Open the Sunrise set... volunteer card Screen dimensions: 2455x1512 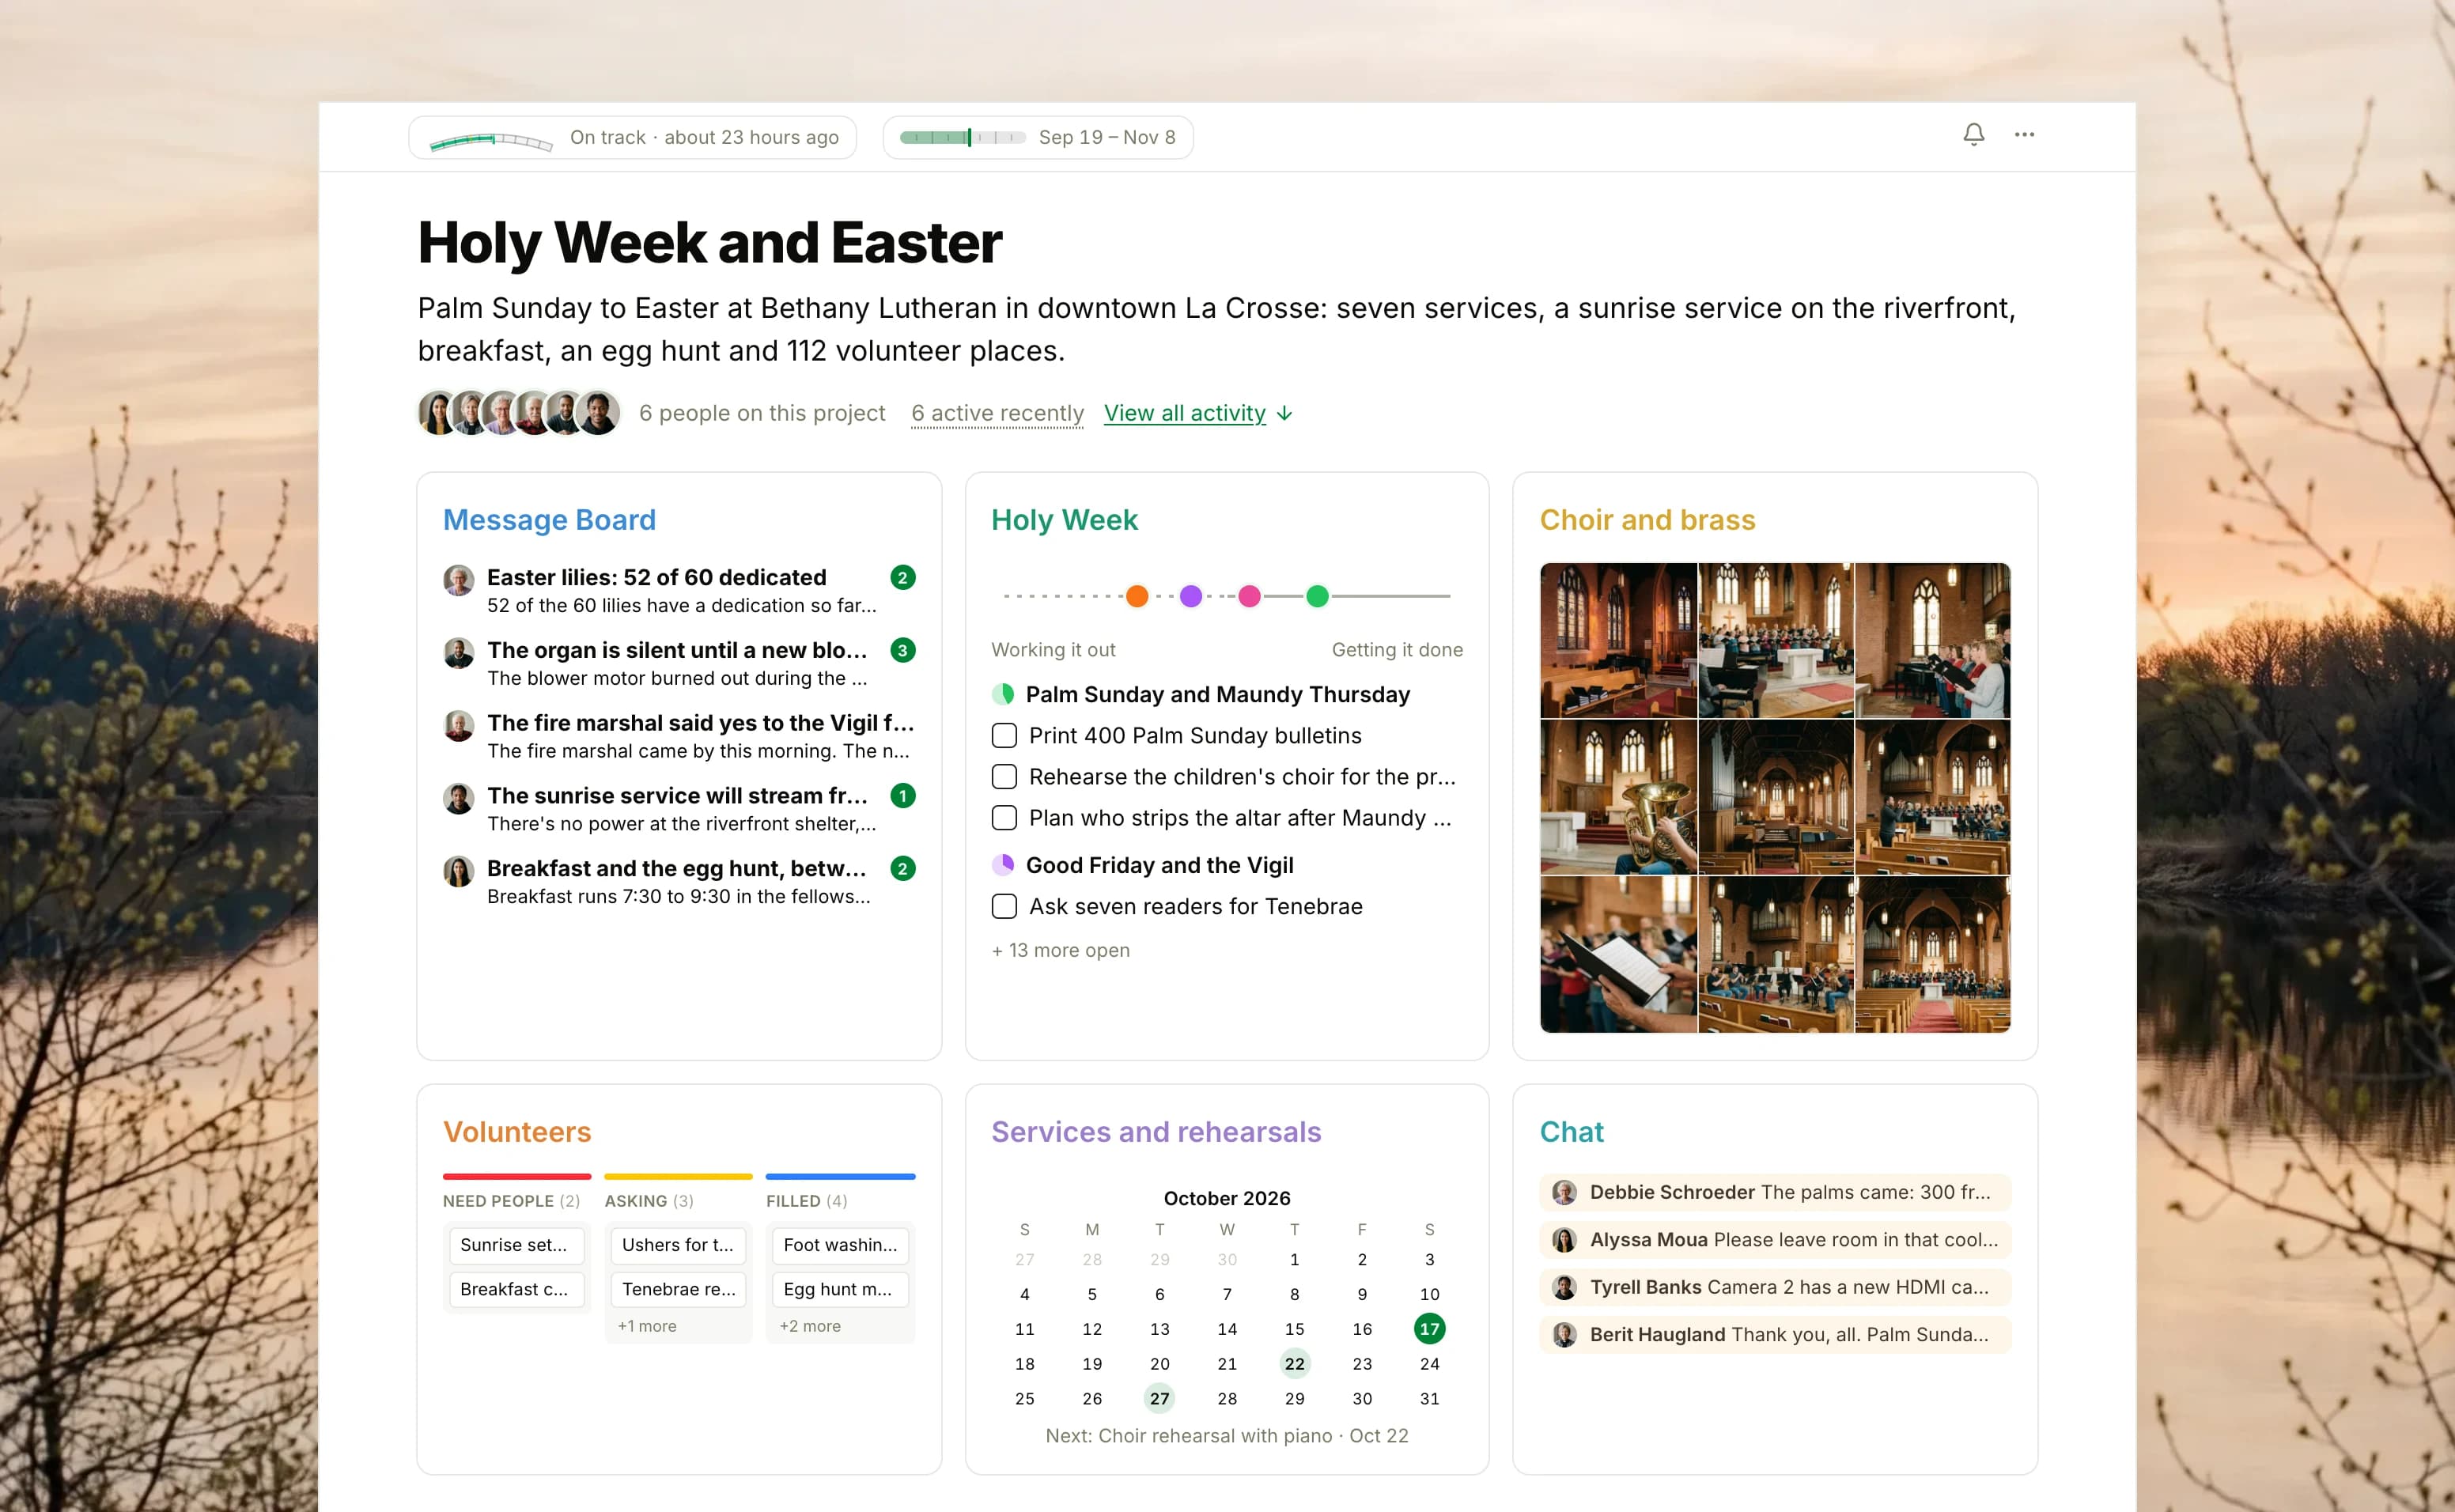516,1246
